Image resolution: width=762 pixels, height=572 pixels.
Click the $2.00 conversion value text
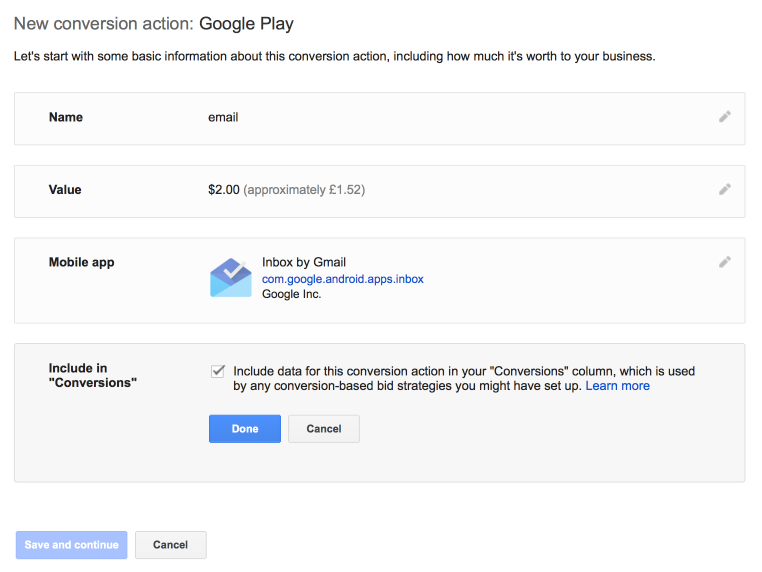click(x=224, y=190)
